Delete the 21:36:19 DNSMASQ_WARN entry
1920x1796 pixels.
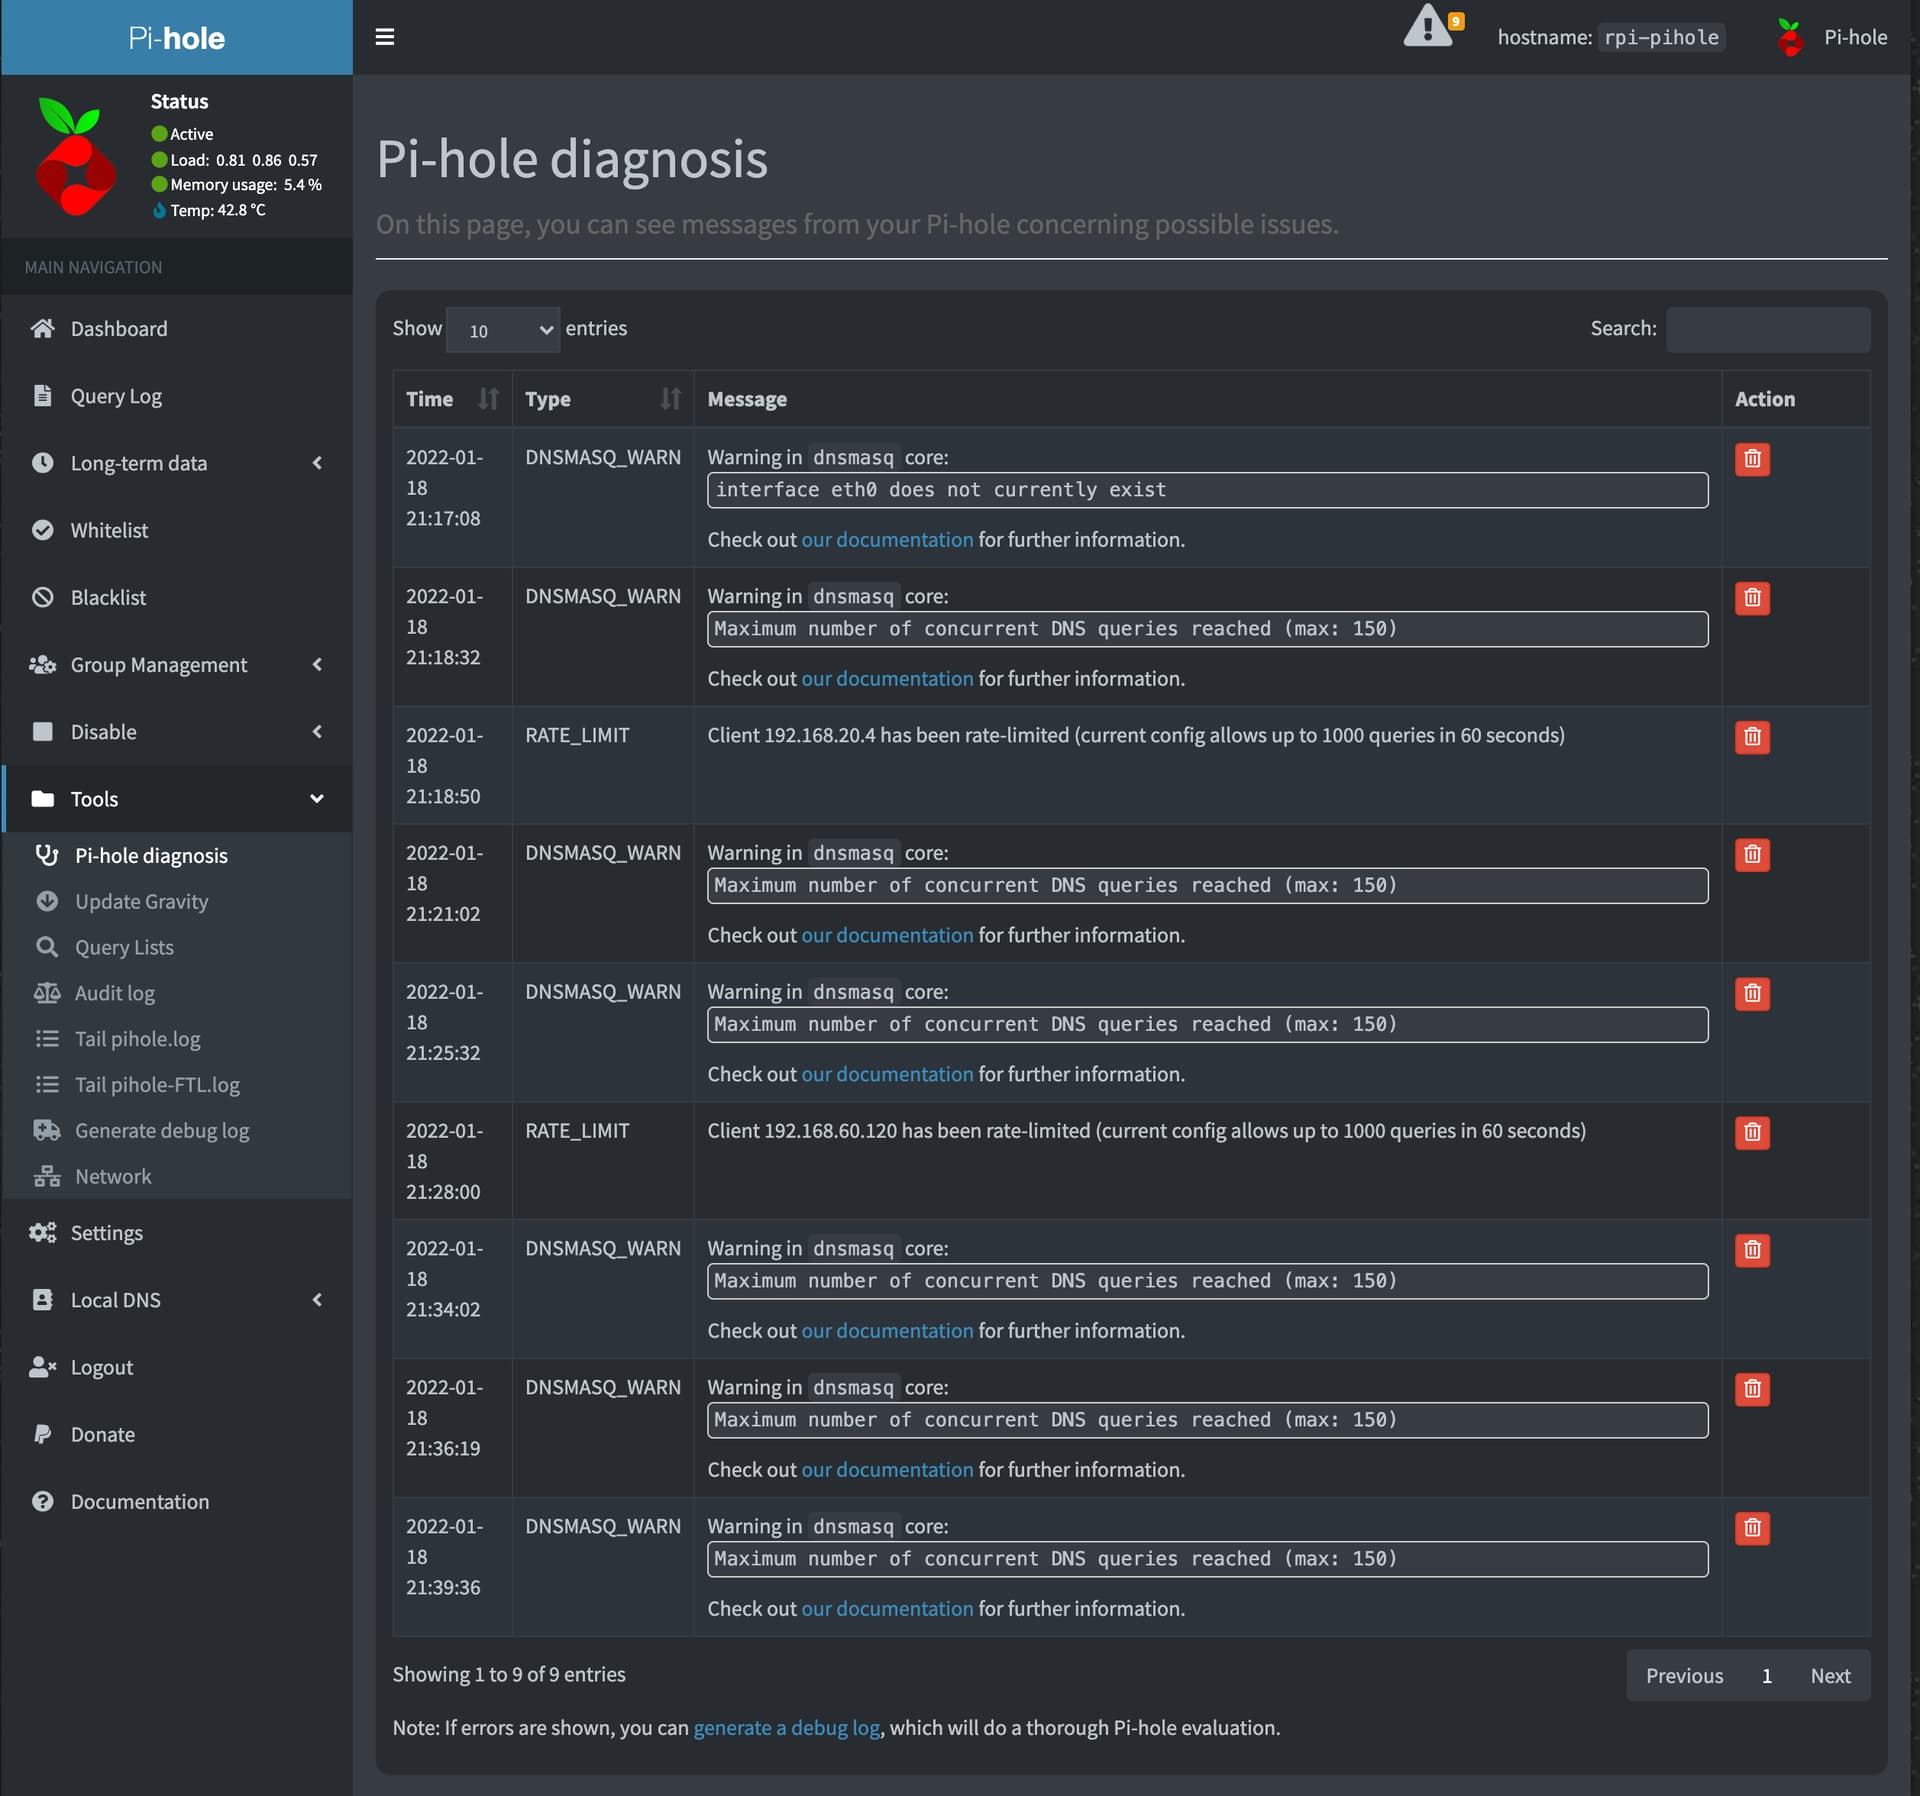pyautogui.click(x=1752, y=1390)
